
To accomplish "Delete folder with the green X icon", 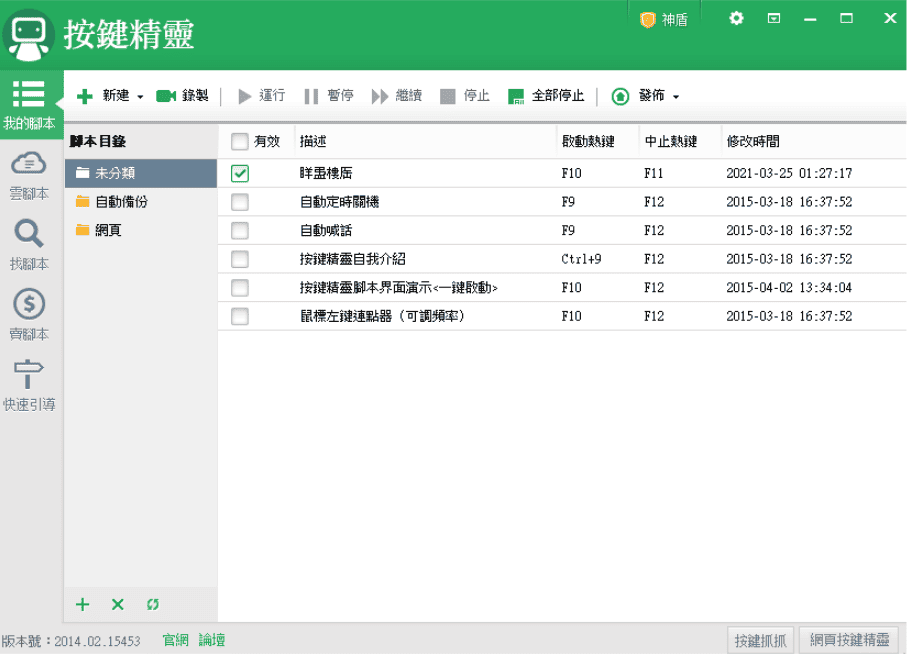I will (117, 604).
